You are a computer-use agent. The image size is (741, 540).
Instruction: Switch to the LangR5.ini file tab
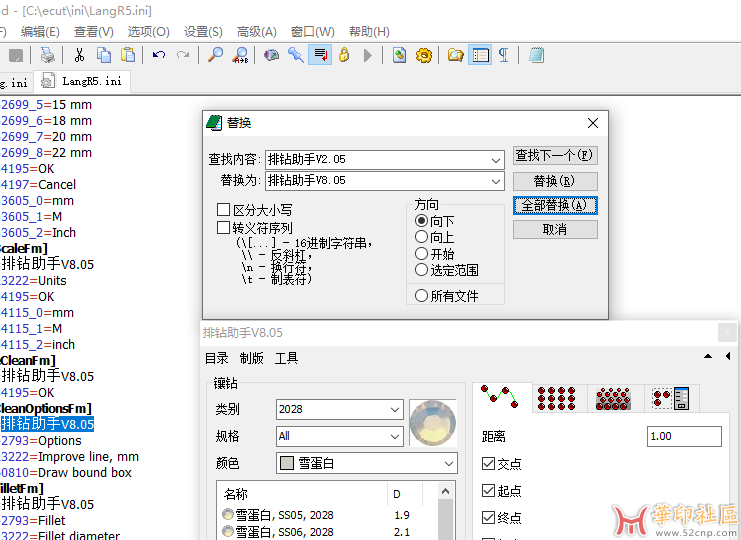coord(82,81)
